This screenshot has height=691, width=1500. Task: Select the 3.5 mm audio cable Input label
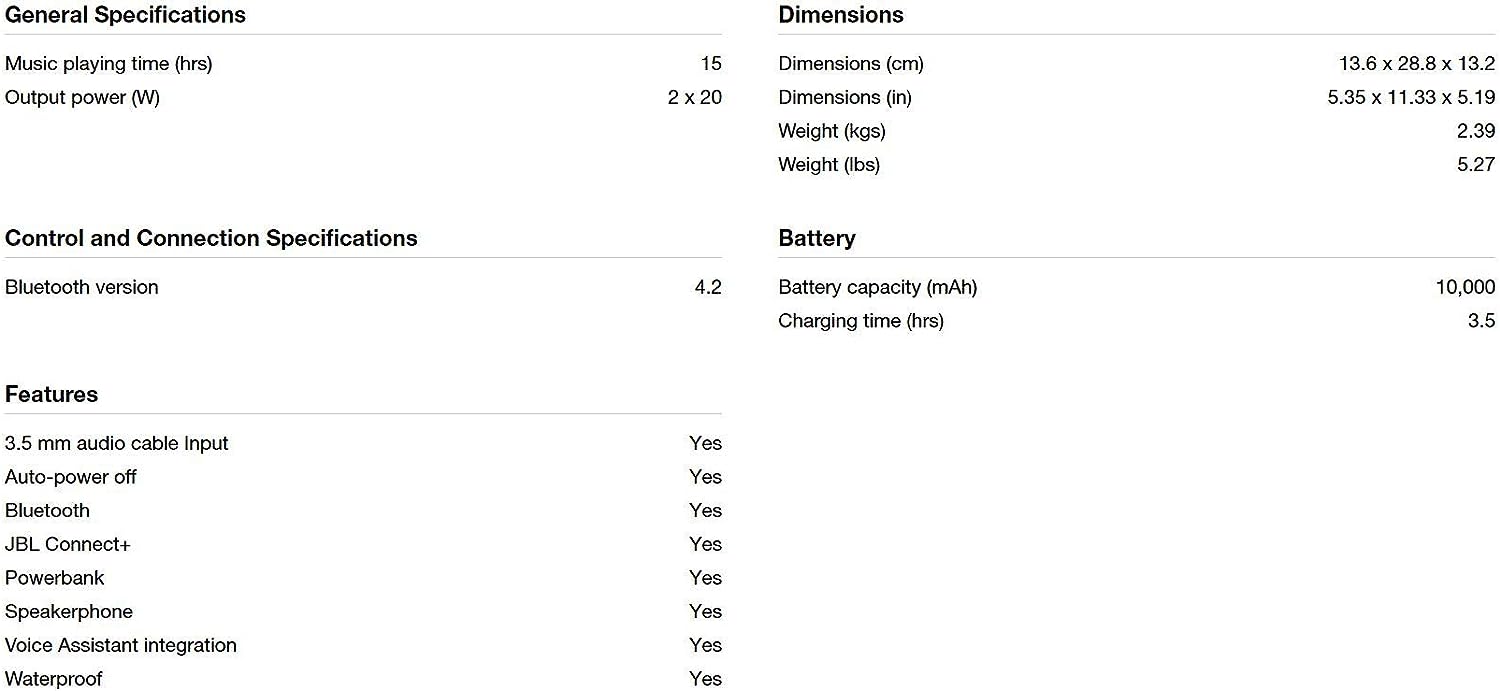(117, 444)
